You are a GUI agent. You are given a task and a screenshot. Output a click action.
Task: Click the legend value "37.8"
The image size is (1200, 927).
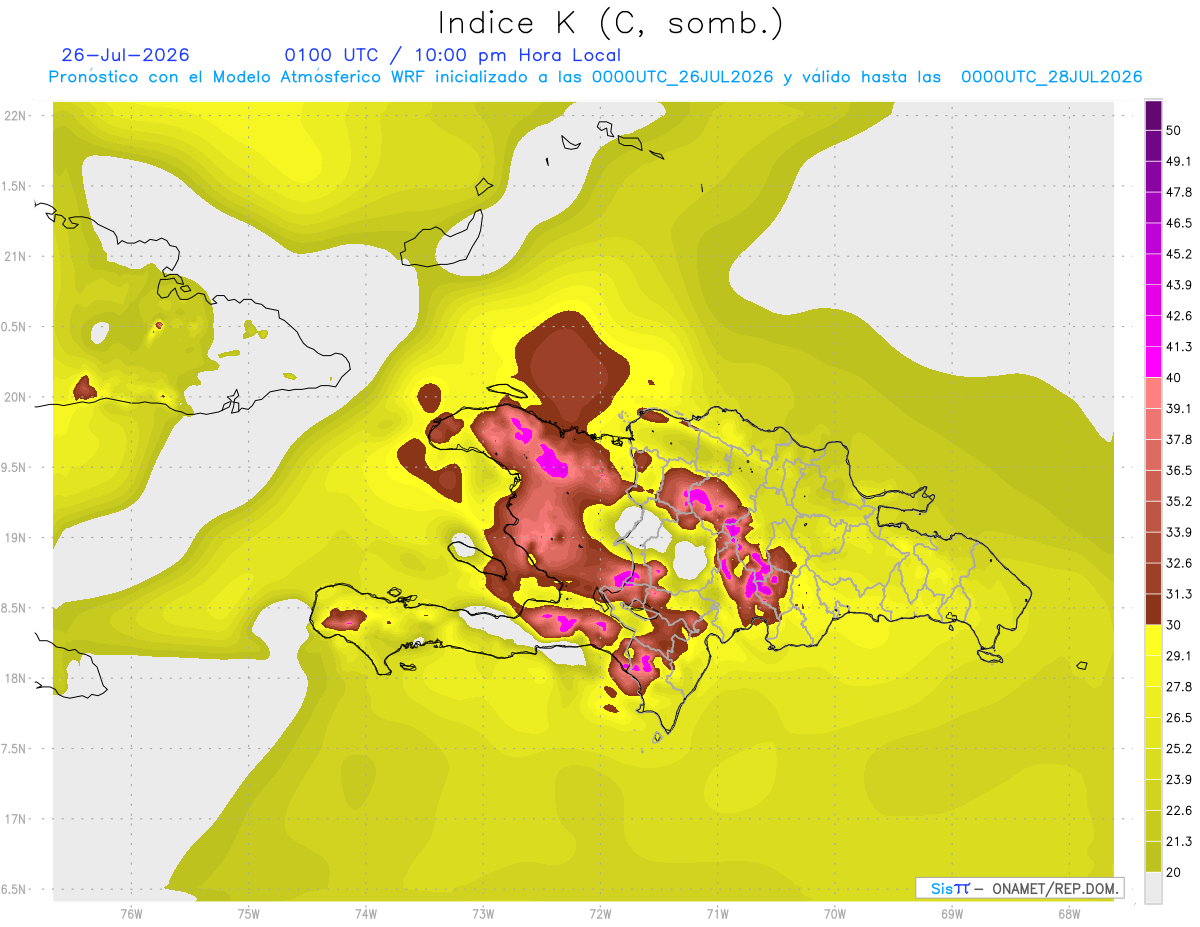coord(1179,439)
